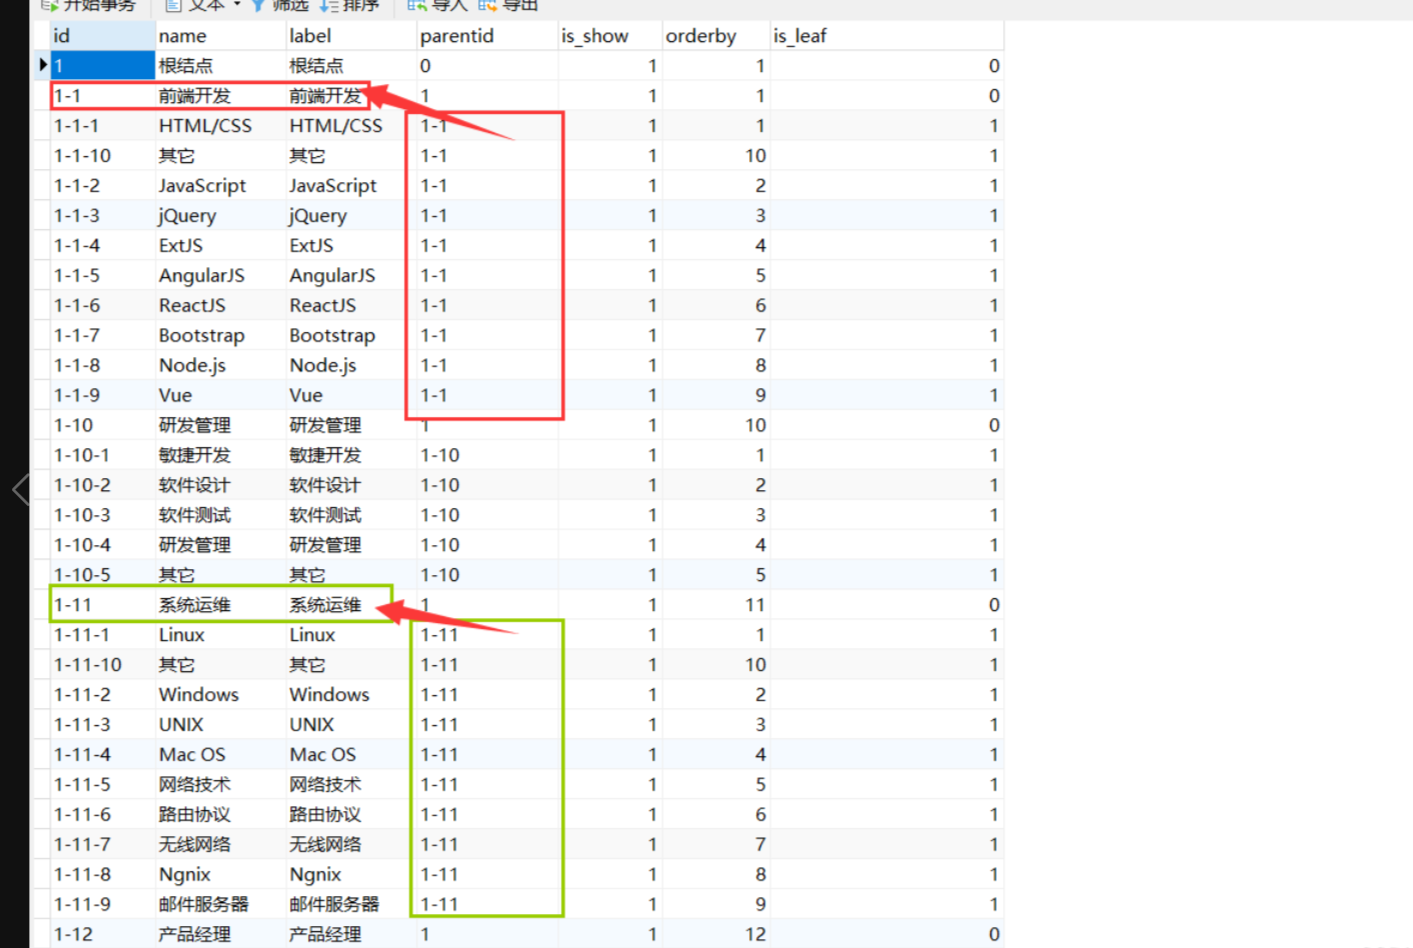
Task: Select is_leaf cell of row 1-12
Action: pyautogui.click(x=887, y=935)
